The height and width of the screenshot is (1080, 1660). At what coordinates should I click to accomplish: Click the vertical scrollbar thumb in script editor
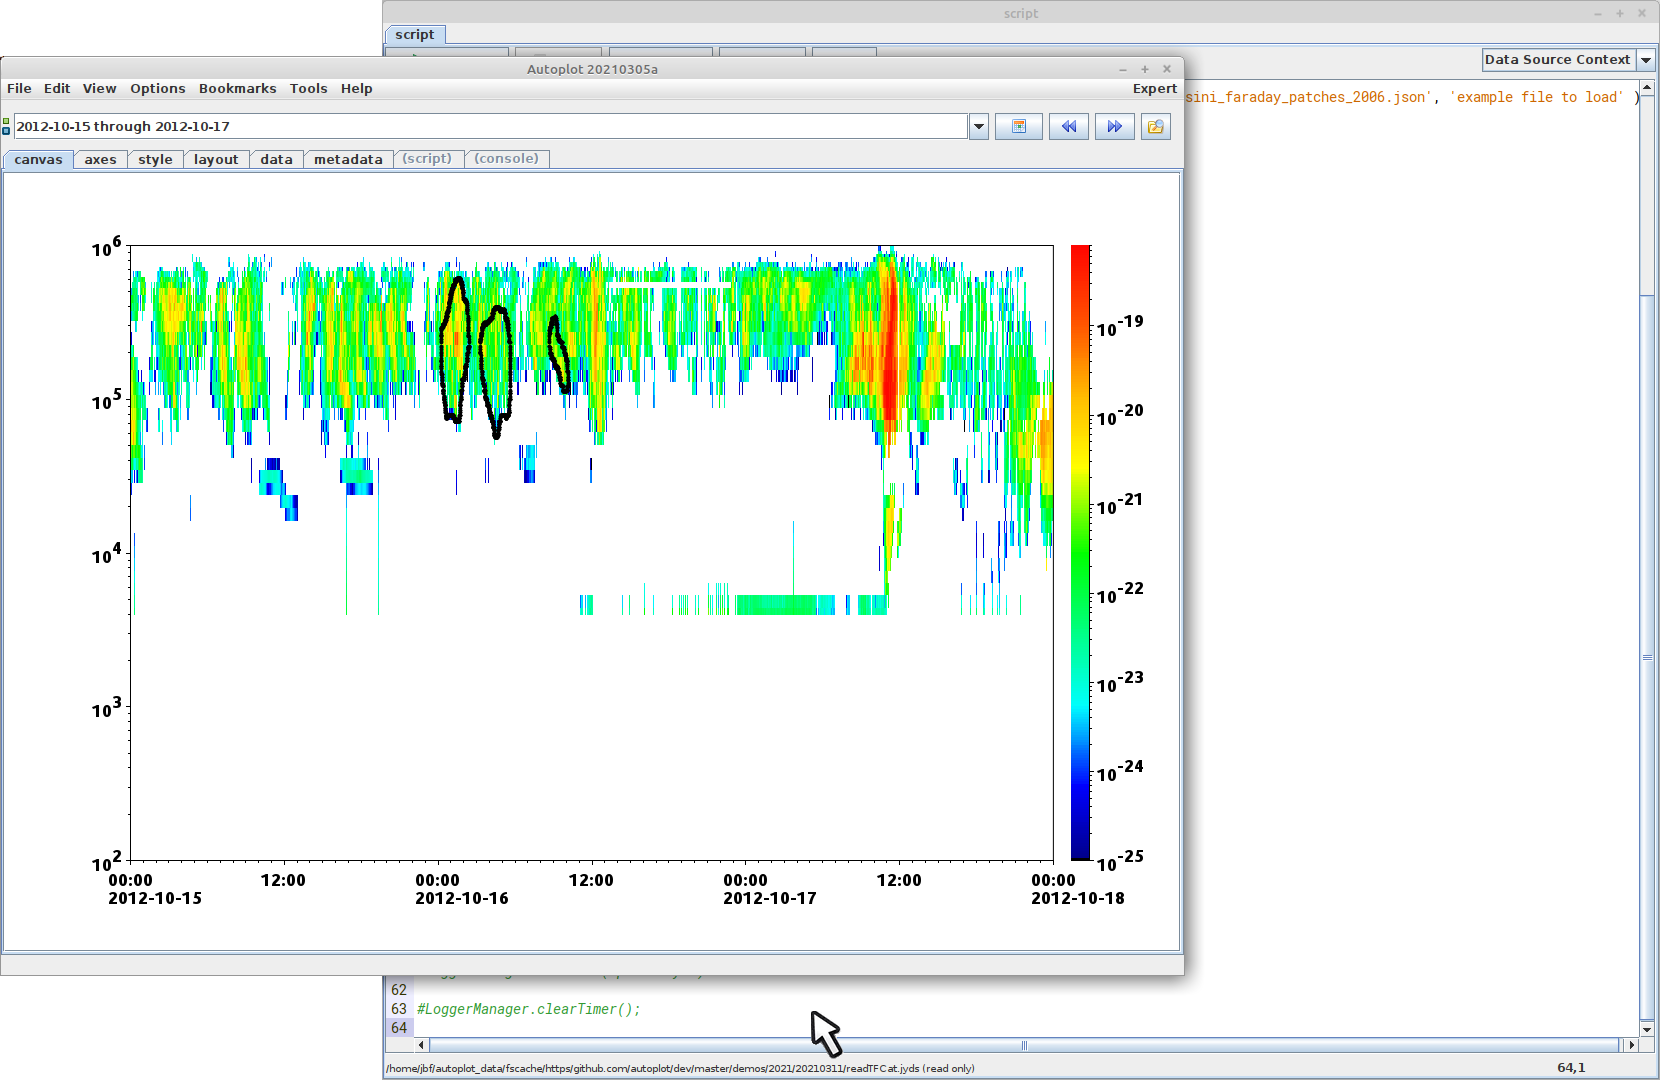tap(1647, 658)
